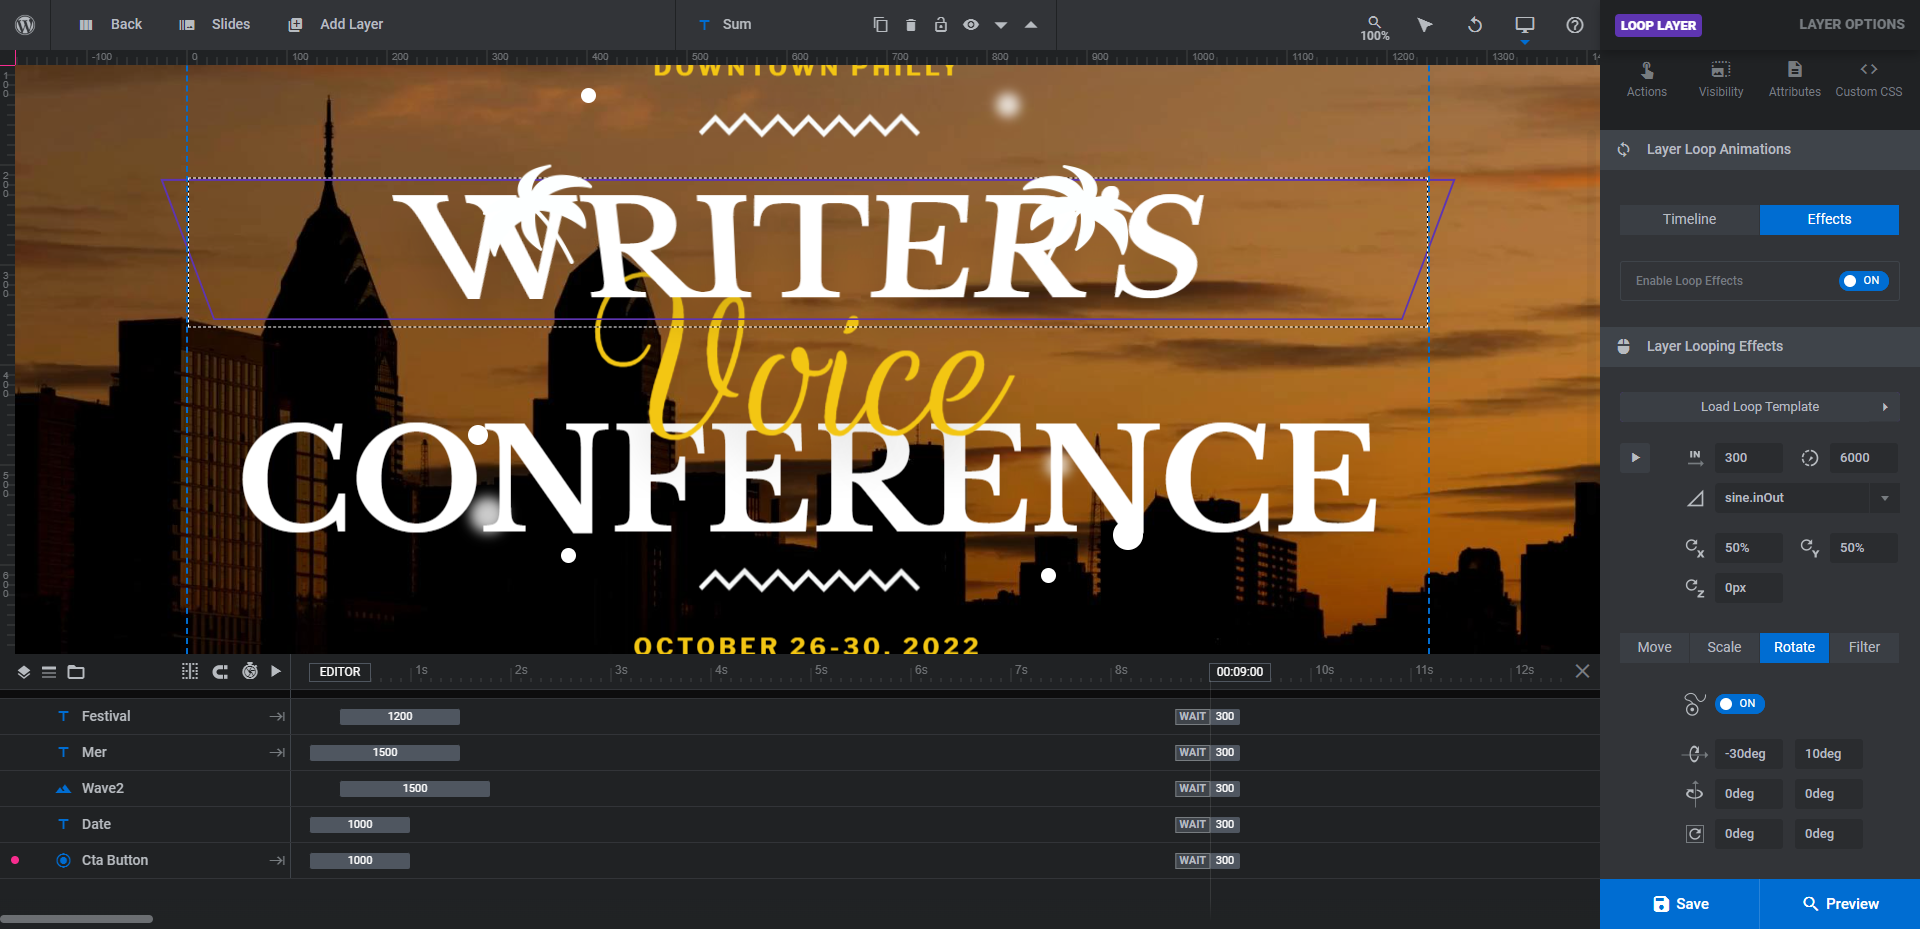Switch to the Filter effect tab

1864,647
